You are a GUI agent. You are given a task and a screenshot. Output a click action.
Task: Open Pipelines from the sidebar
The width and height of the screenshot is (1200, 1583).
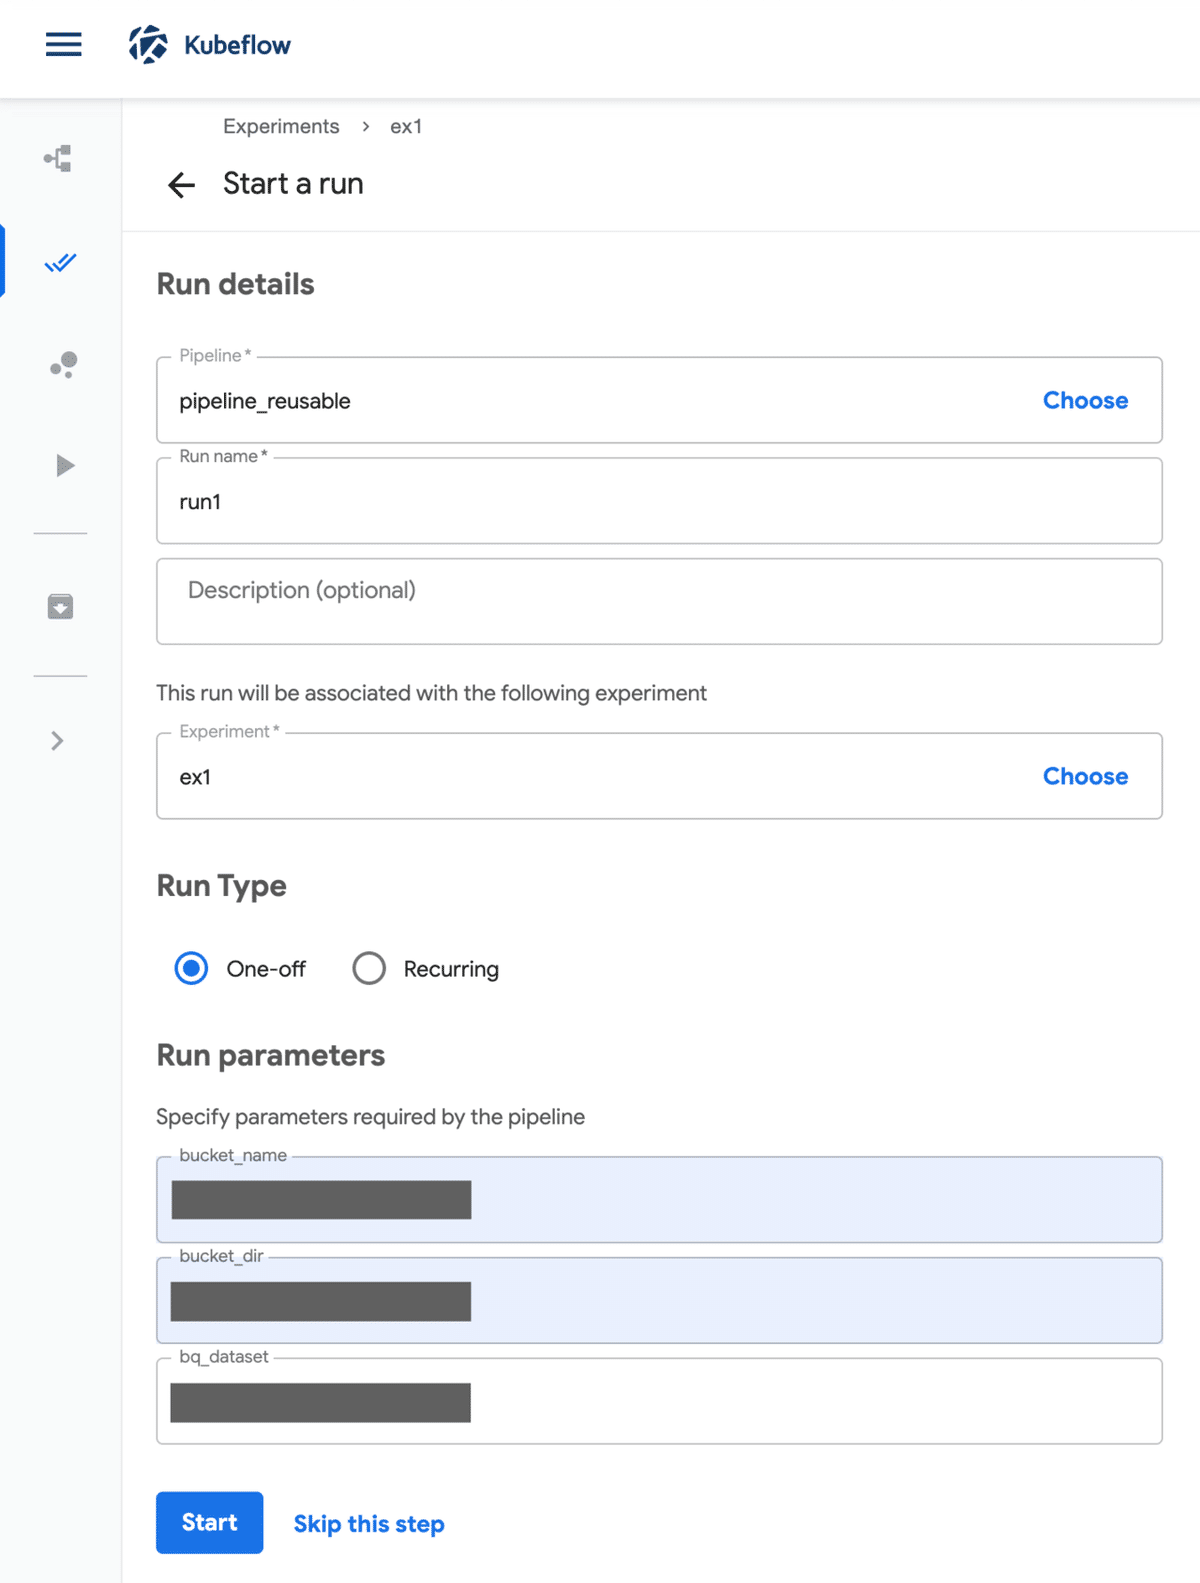click(x=59, y=159)
